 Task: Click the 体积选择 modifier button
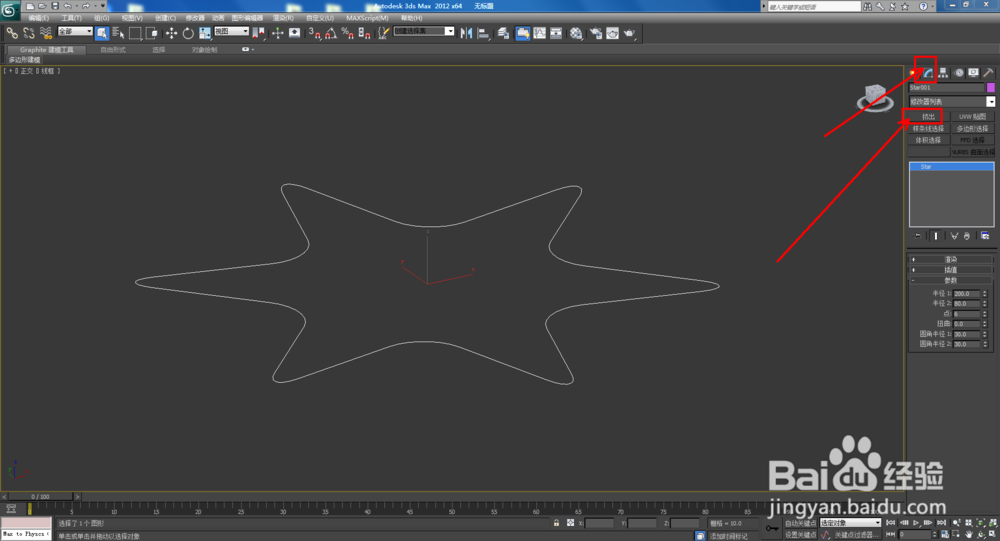click(929, 140)
